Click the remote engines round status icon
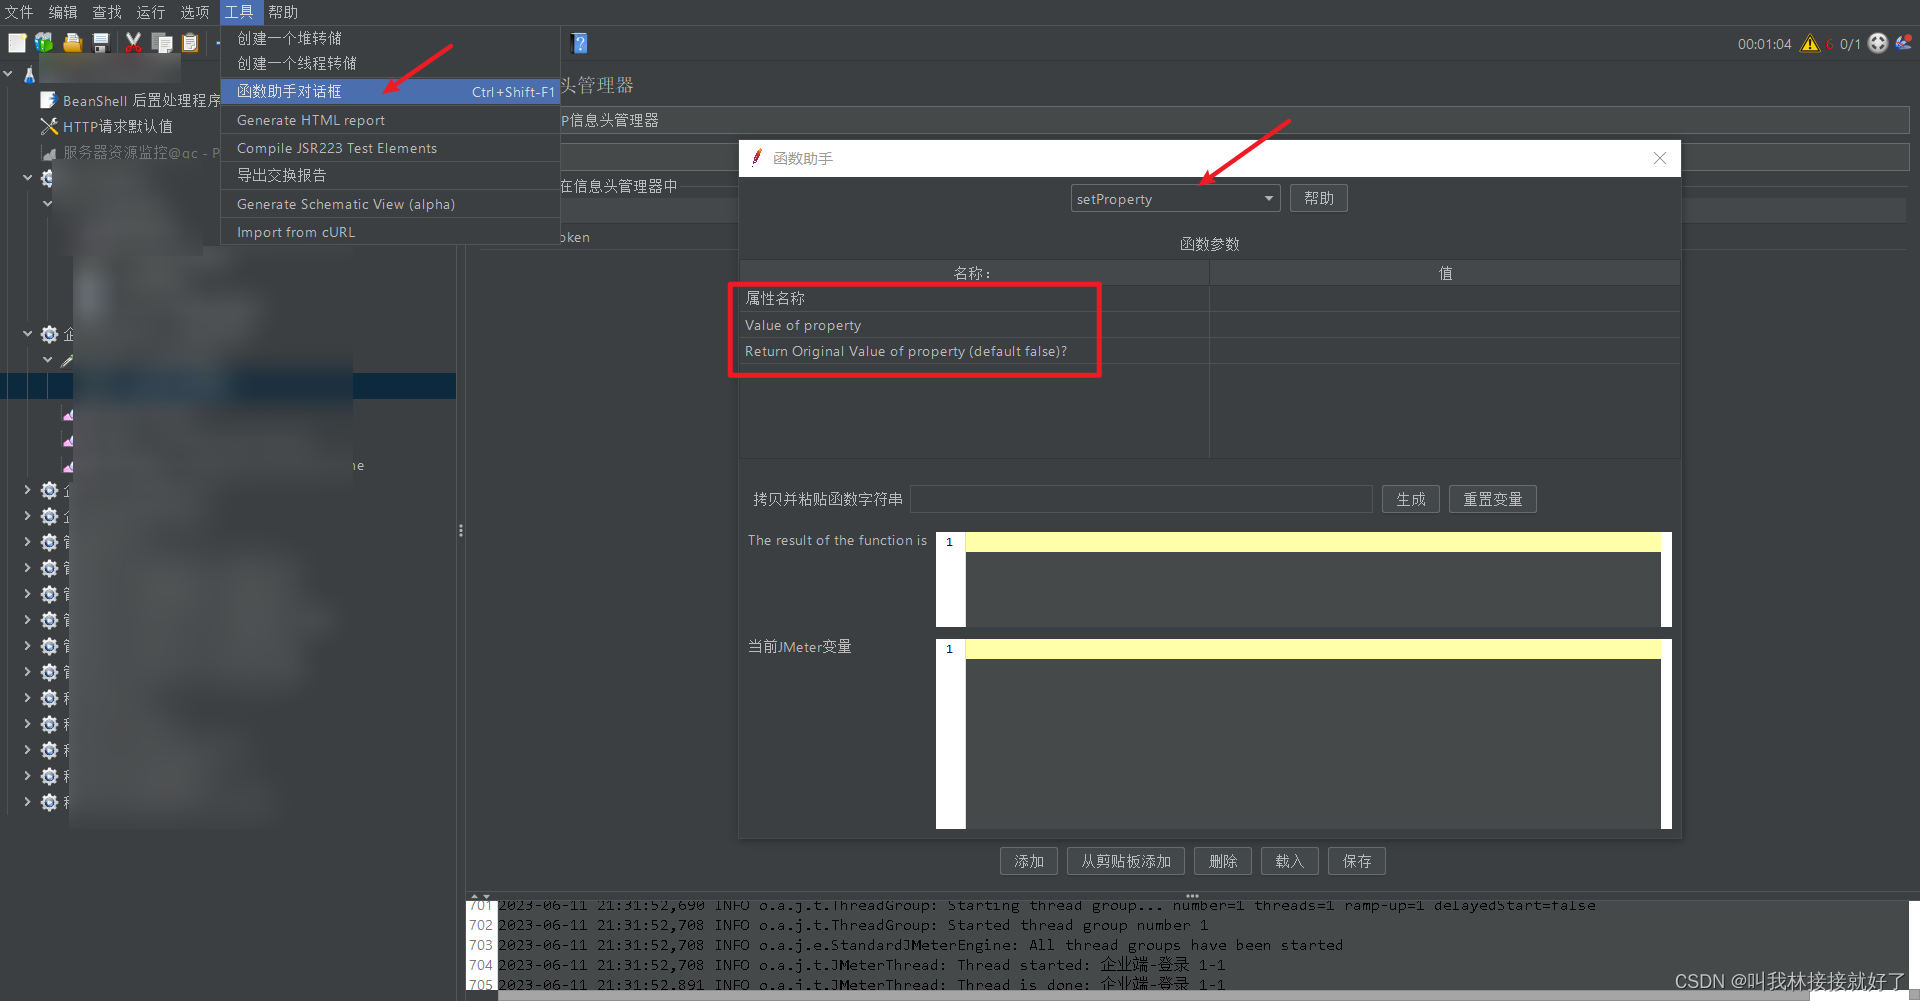The height and width of the screenshot is (1001, 1920). click(x=1878, y=43)
